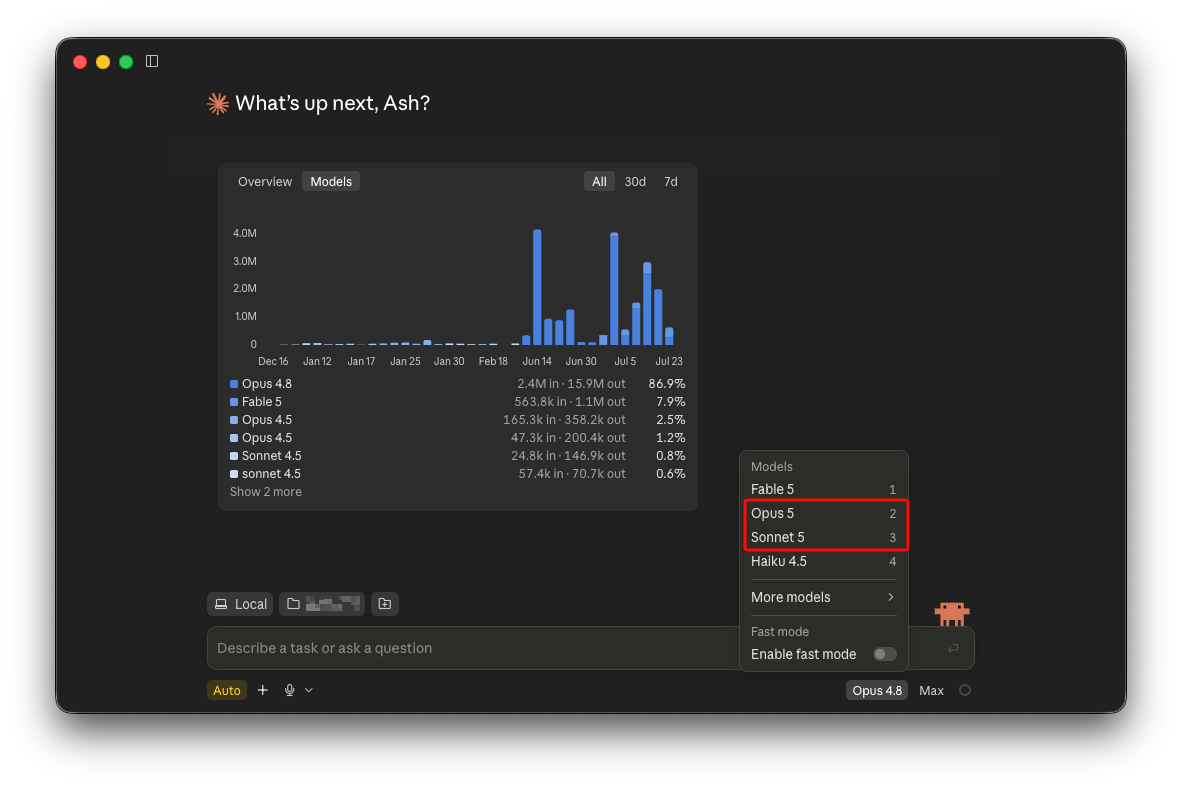
Task: Pick Haiku 4.5 in models menu
Action: 823,562
